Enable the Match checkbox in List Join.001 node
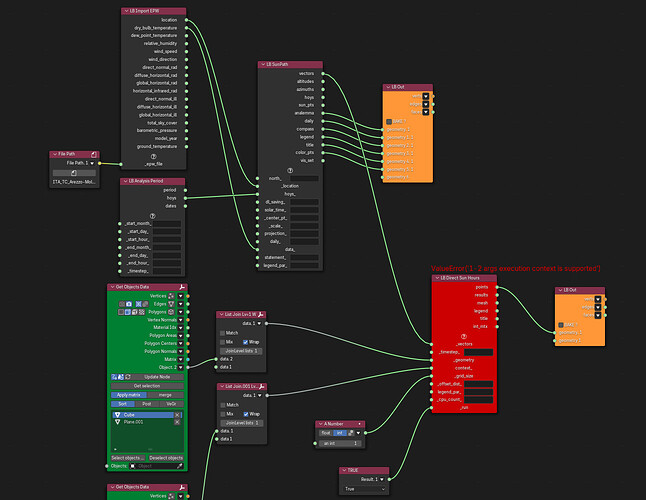 coord(223,405)
